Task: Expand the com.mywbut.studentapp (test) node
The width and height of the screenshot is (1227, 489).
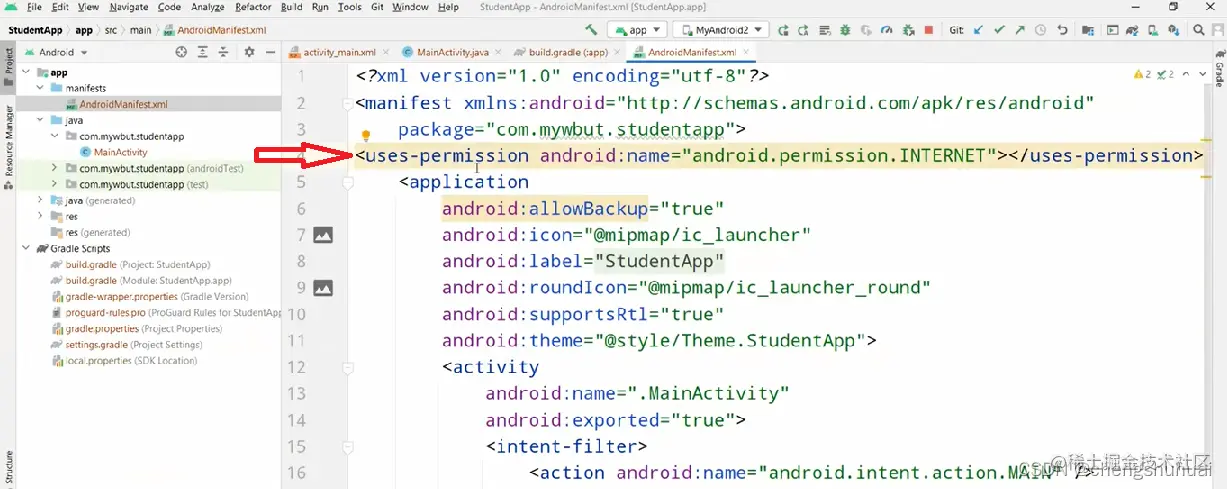Action: click(x=55, y=184)
